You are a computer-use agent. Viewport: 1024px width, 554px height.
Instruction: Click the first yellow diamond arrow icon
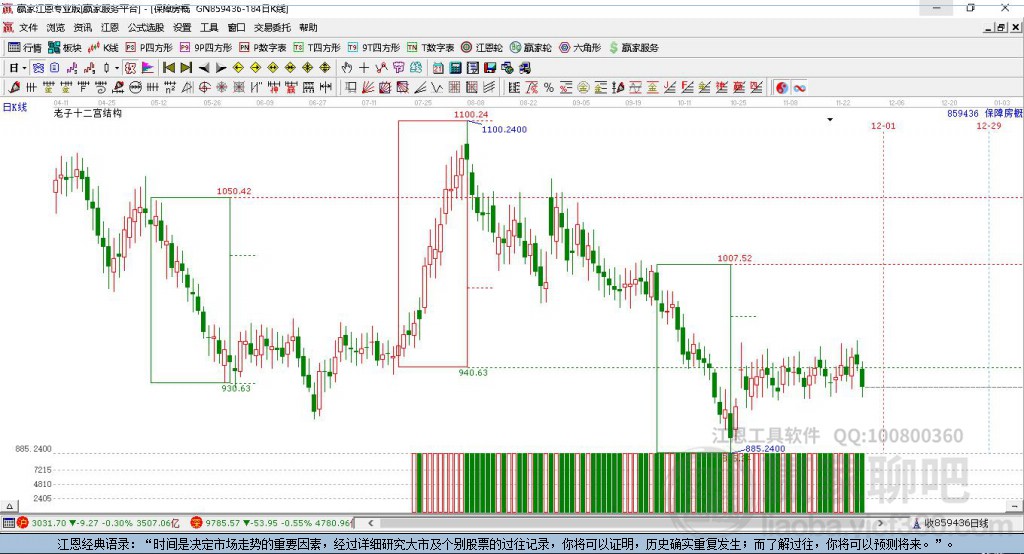point(238,68)
